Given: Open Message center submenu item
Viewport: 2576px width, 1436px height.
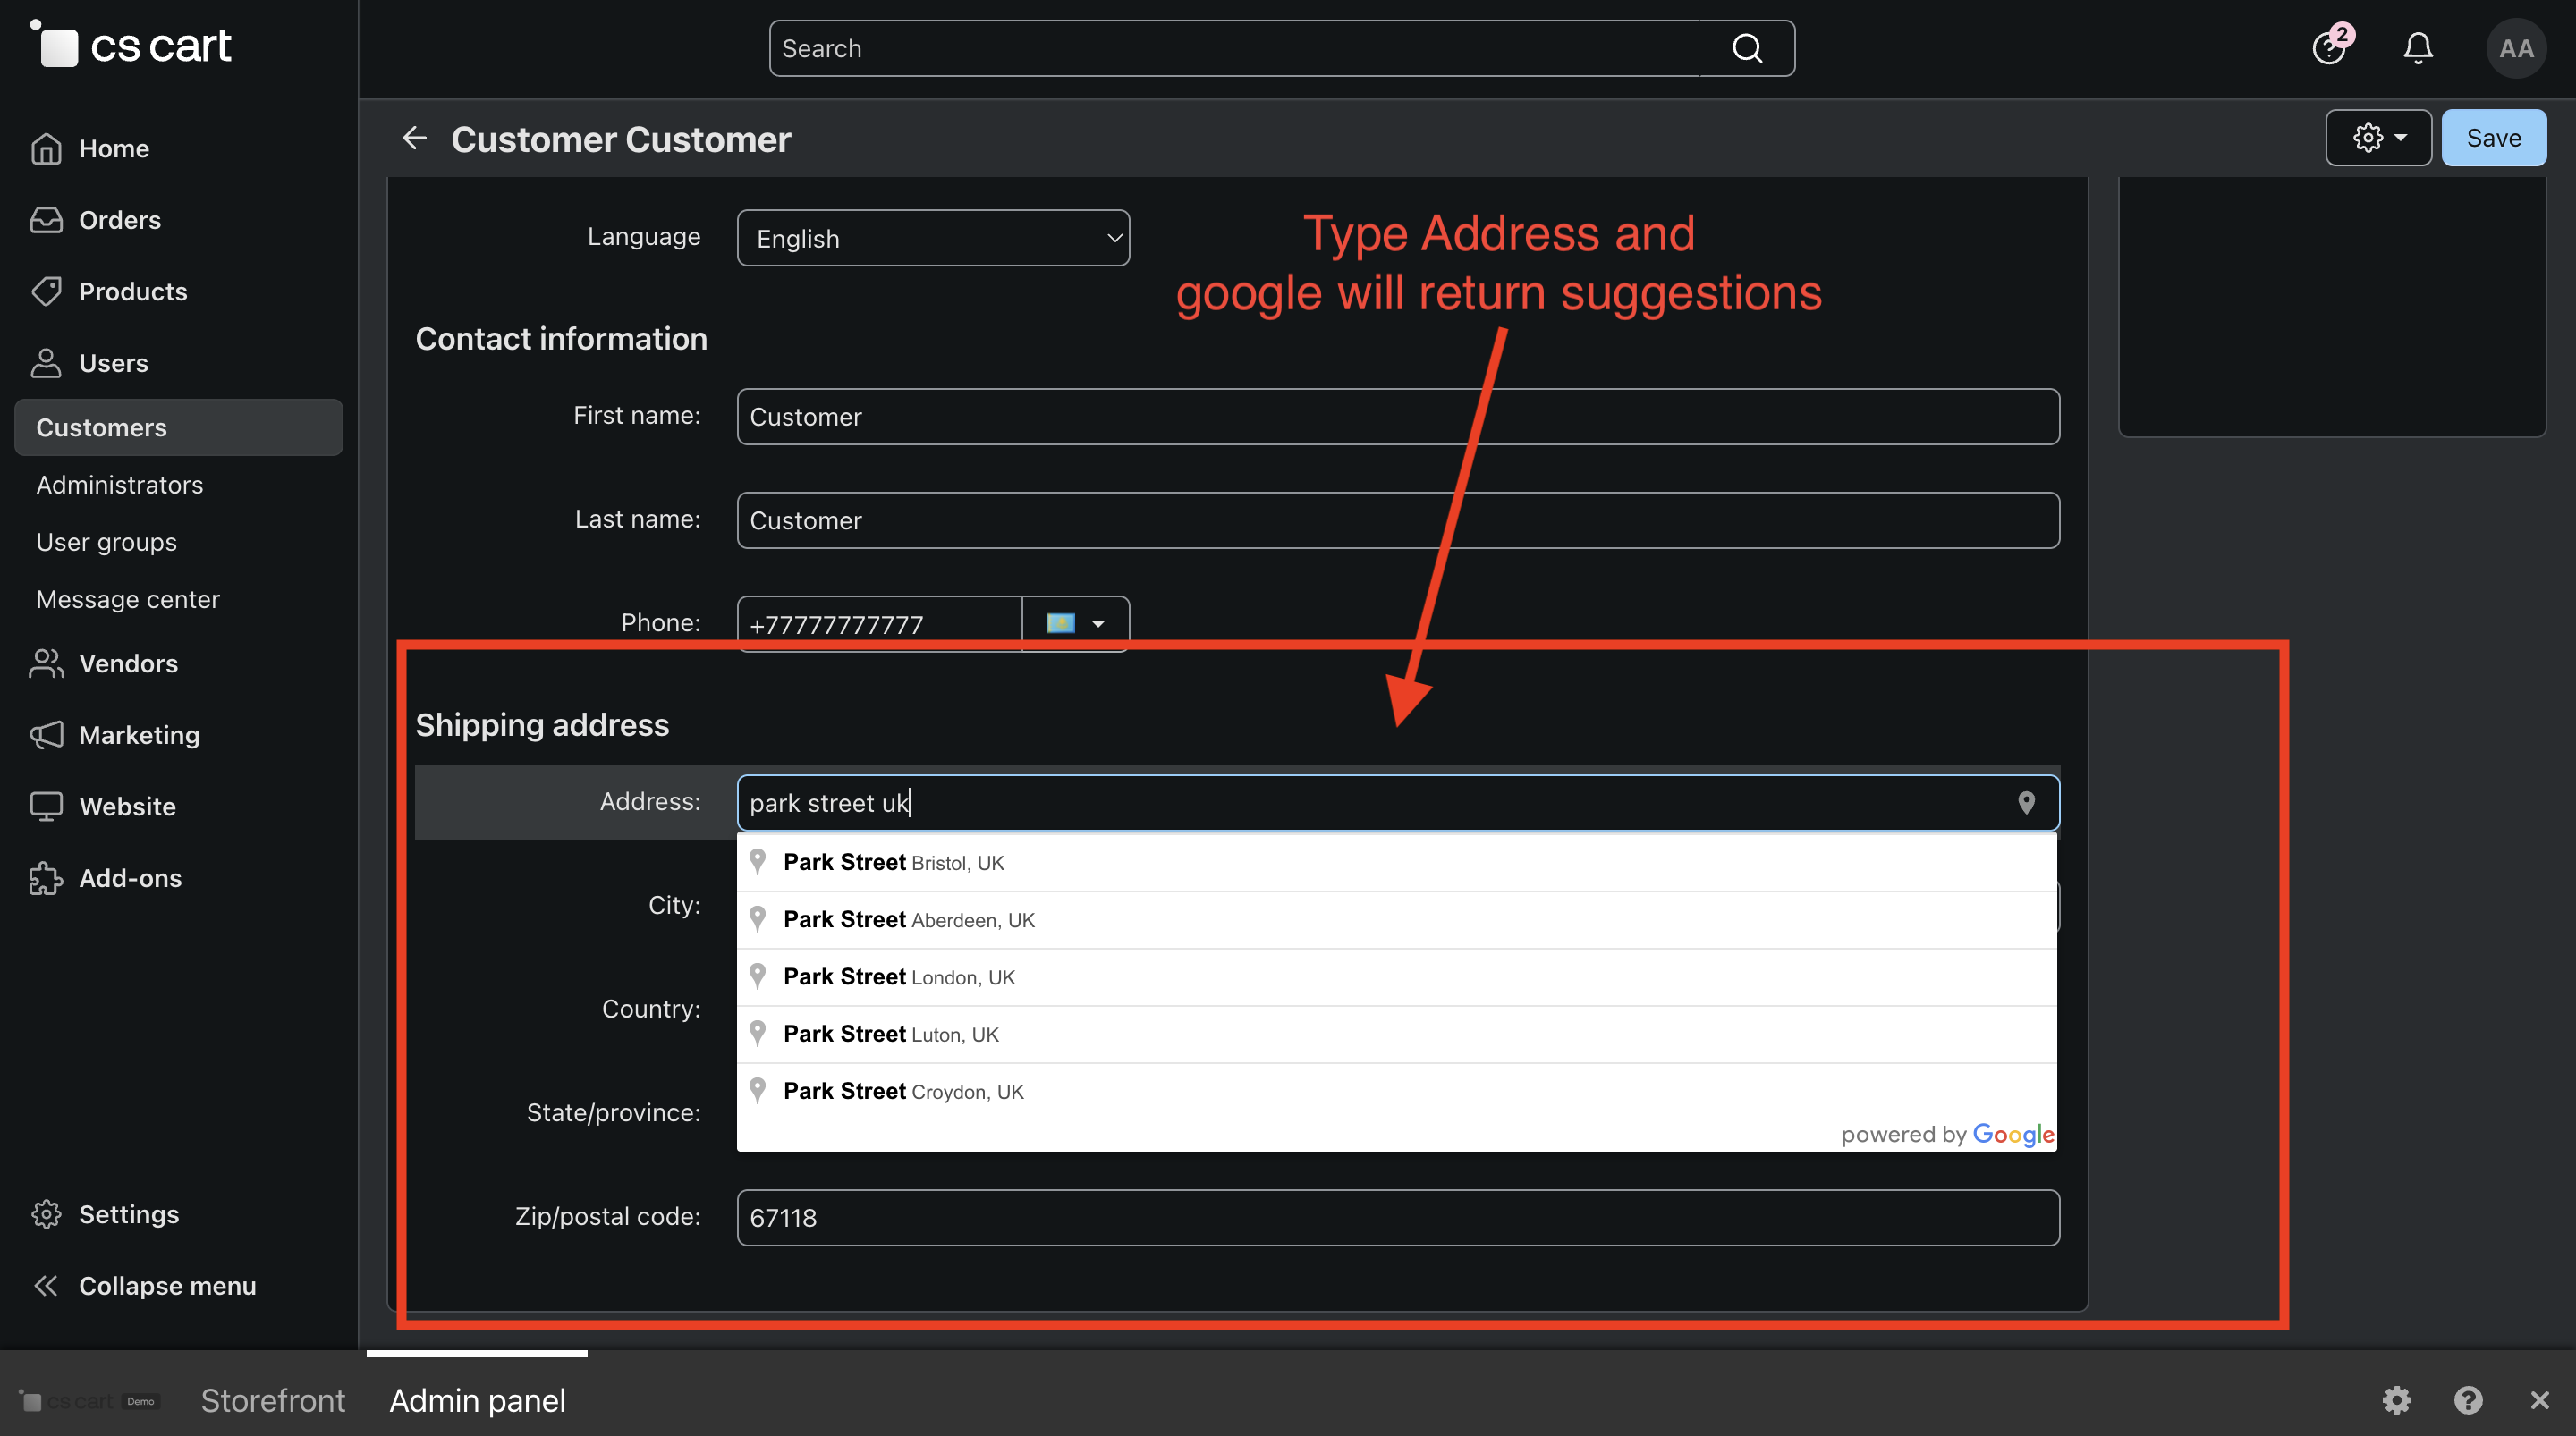Looking at the screenshot, I should 127,599.
